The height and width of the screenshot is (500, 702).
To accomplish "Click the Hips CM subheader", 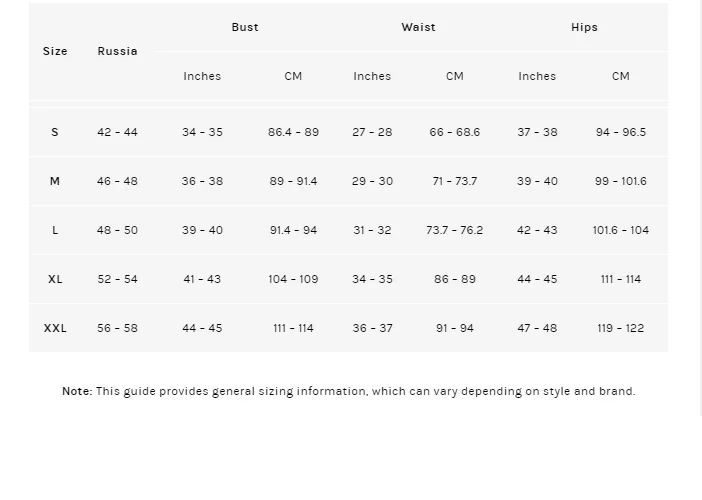I will pyautogui.click(x=621, y=76).
